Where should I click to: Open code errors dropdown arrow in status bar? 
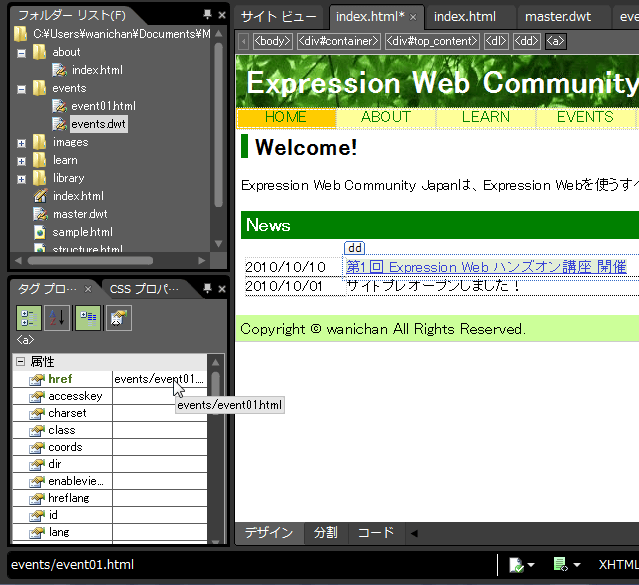tap(577, 565)
